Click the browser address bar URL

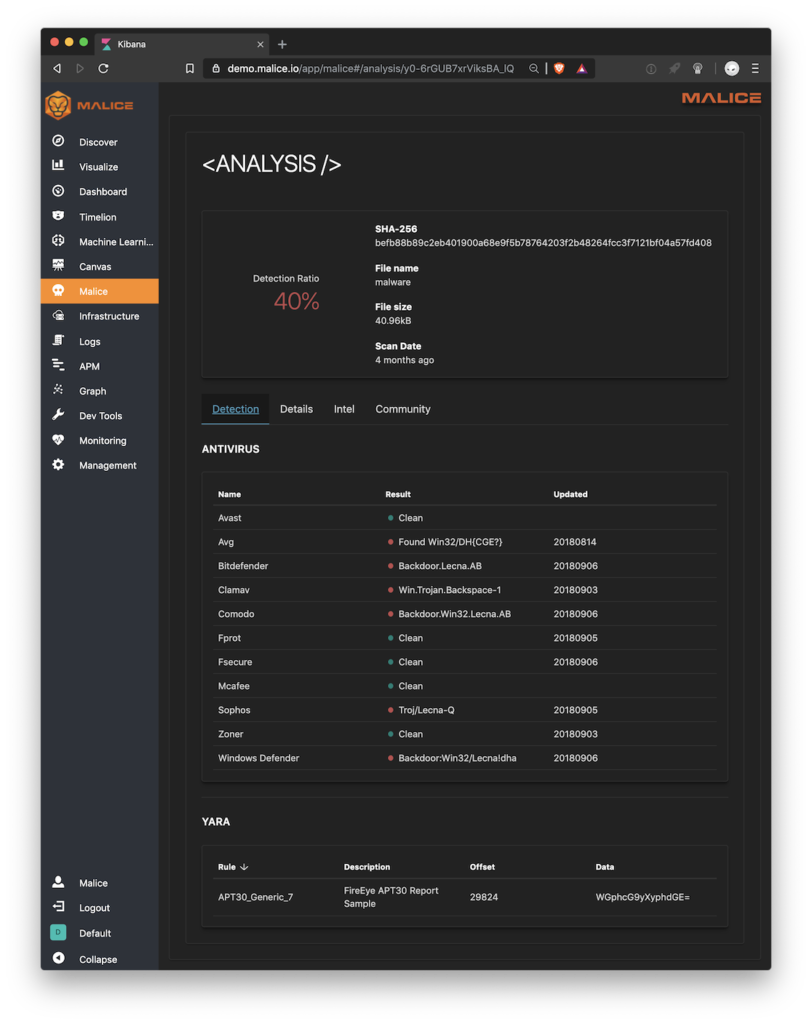point(370,69)
